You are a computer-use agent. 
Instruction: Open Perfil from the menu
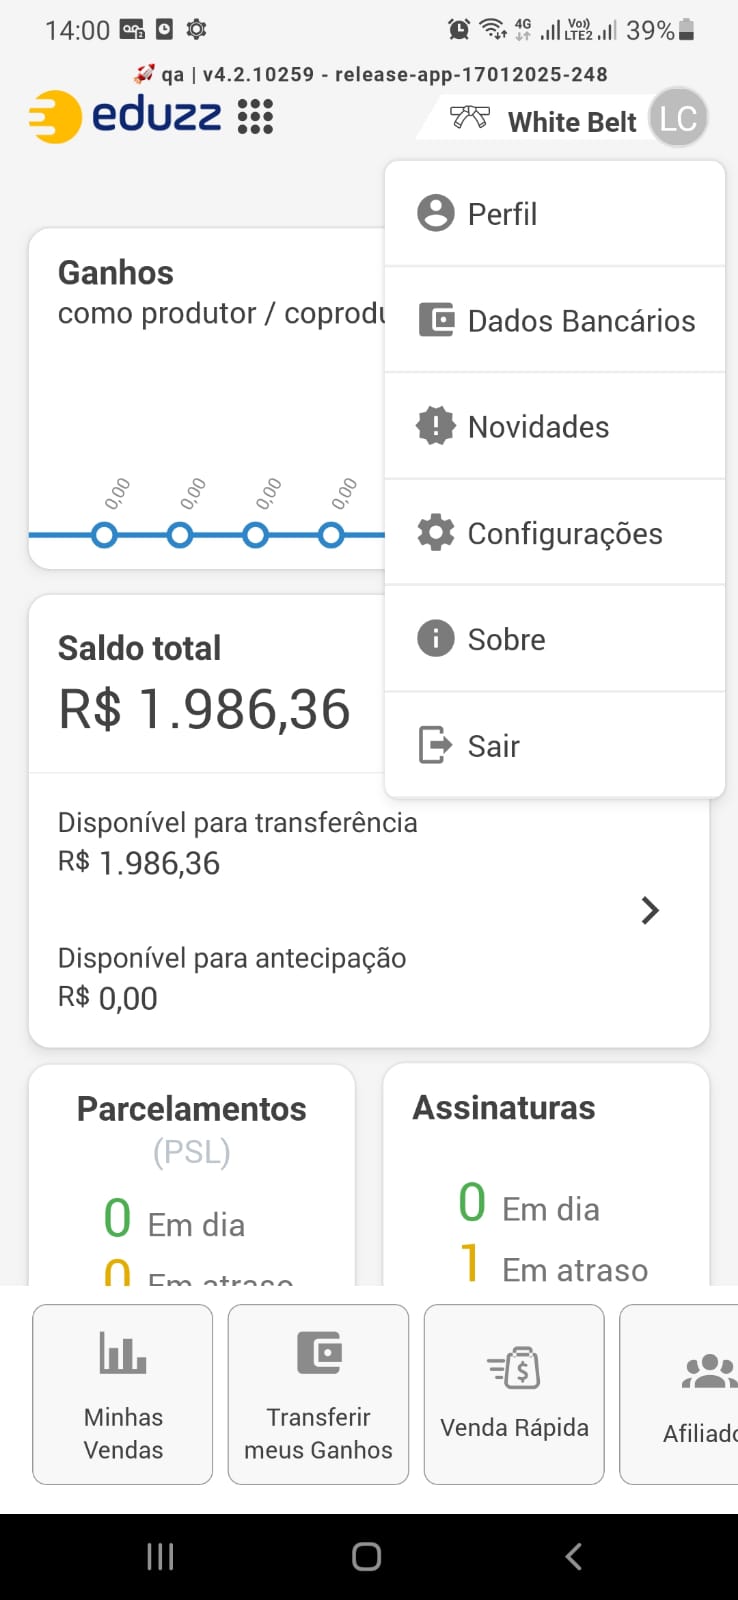pyautogui.click(x=555, y=214)
